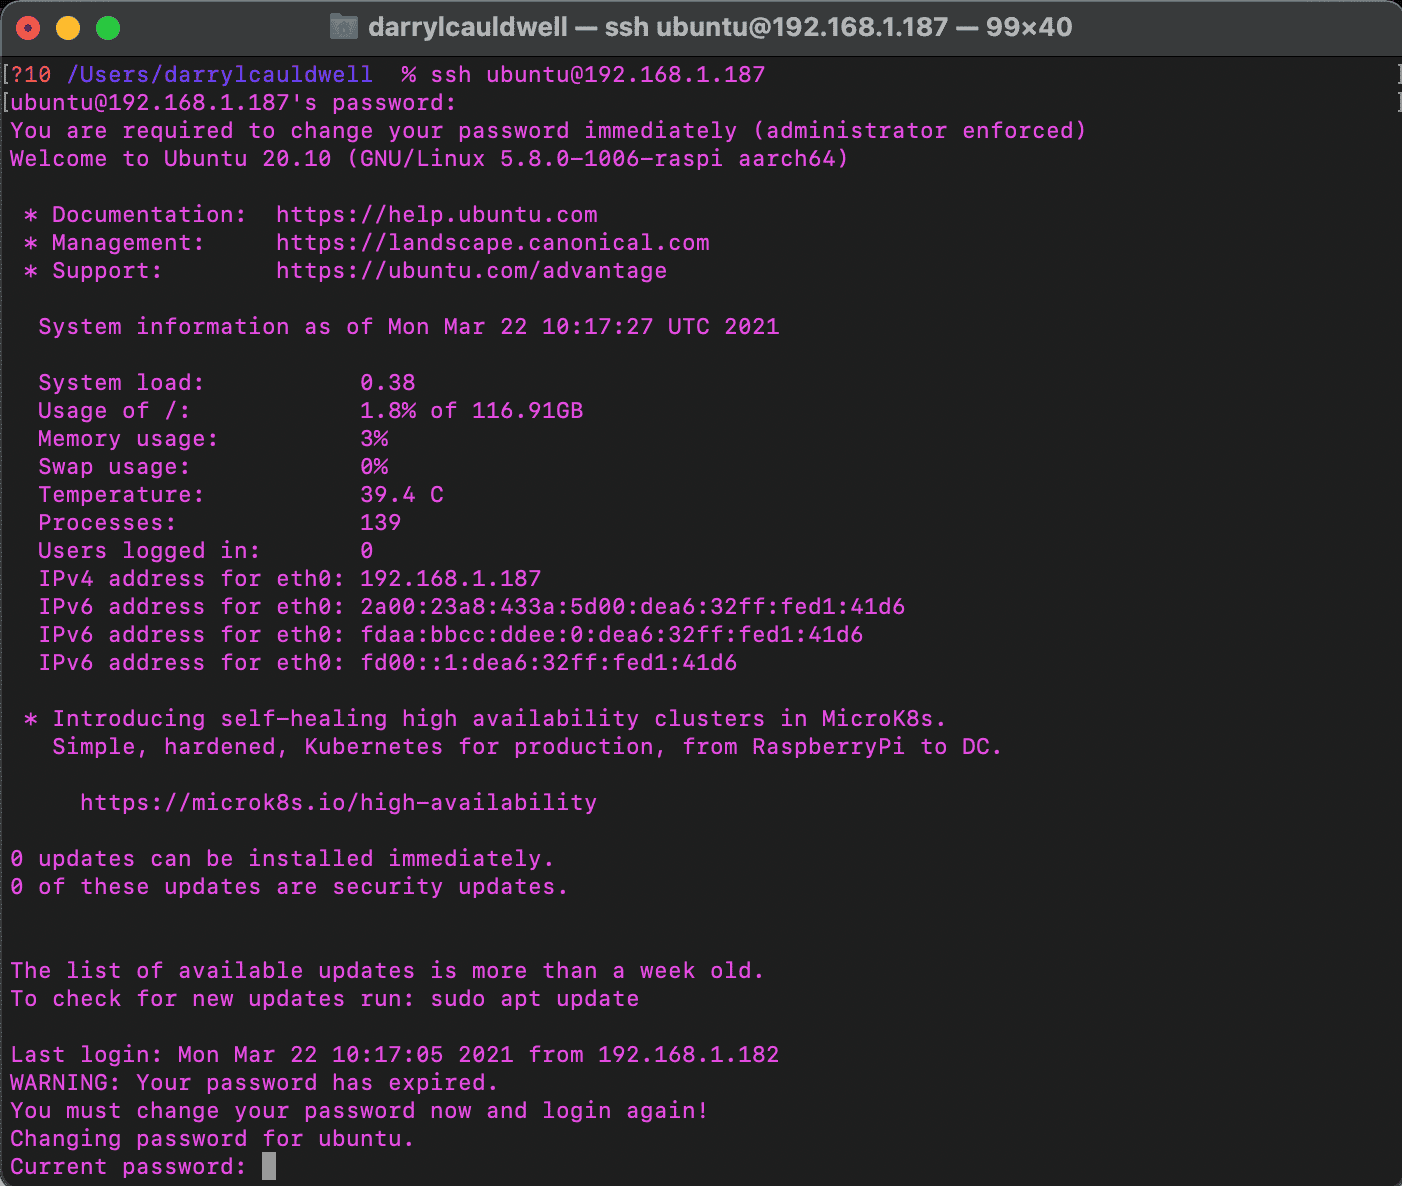Click the Last login timestamp line
The width and height of the screenshot is (1402, 1186).
click(x=395, y=1054)
